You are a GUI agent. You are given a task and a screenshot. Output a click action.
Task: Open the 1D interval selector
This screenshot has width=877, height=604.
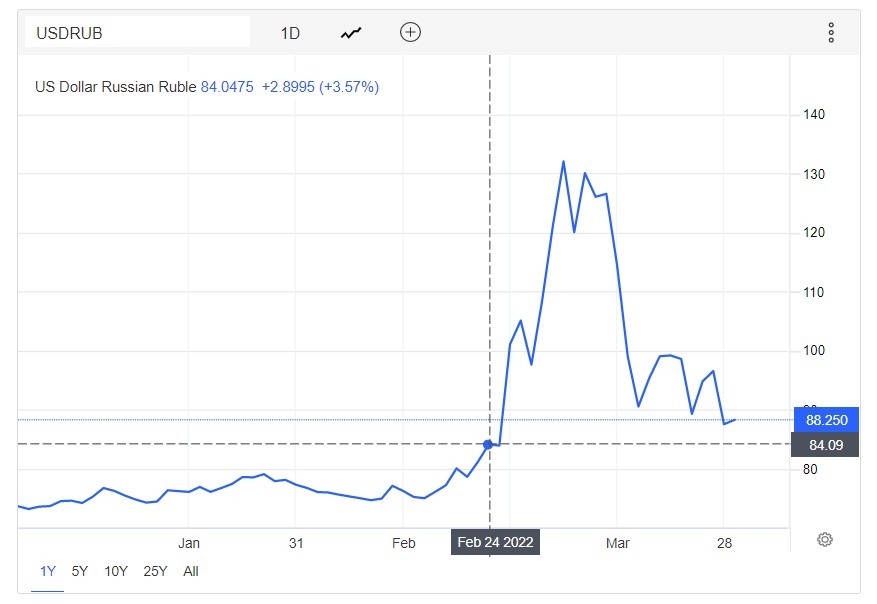(x=290, y=33)
